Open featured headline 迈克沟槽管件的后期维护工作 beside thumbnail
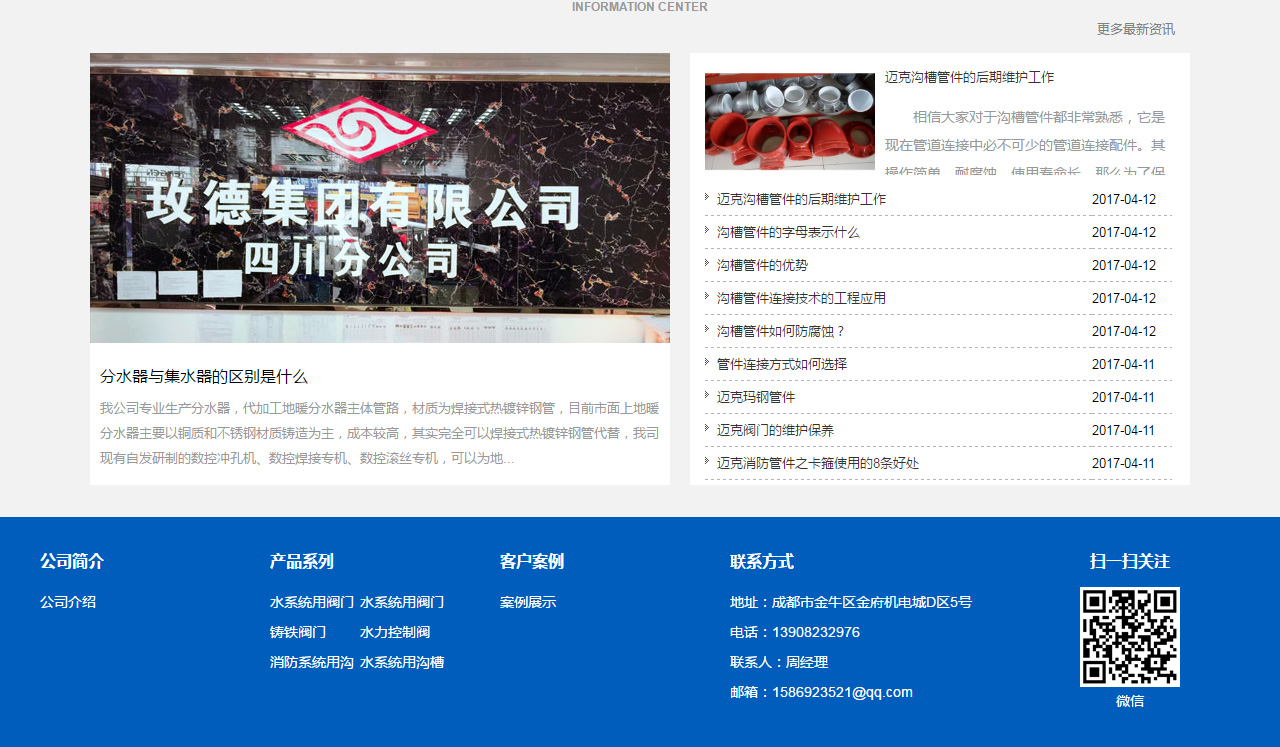The image size is (1280, 747). 969,77
